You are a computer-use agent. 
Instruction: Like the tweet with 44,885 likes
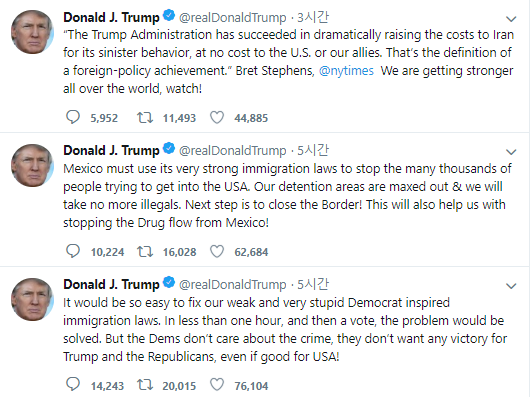click(x=217, y=118)
